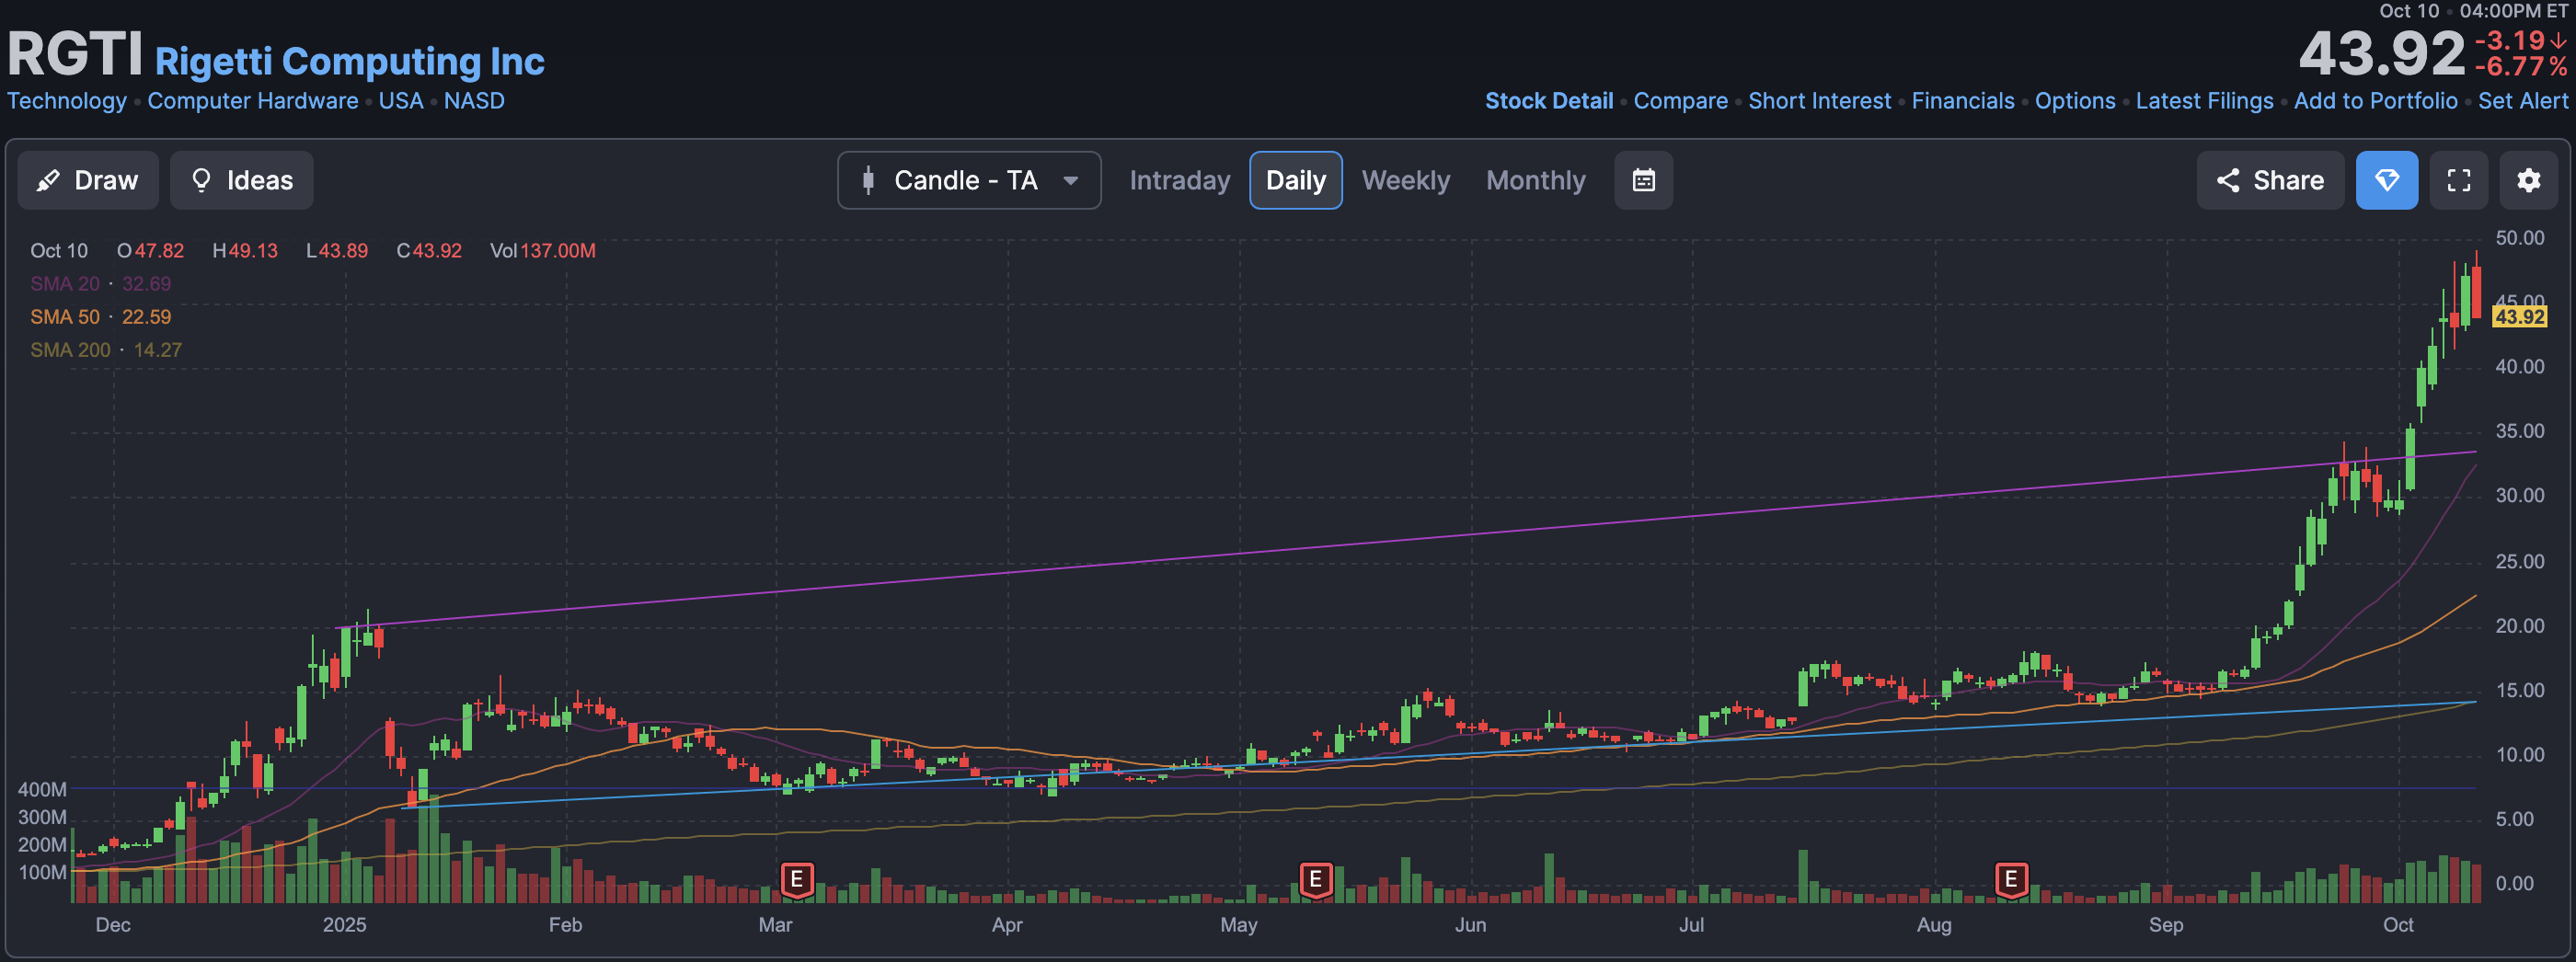Click the dropdown arrow next to Candle - TA
Screen dimensions: 2576x962
click(1070, 181)
